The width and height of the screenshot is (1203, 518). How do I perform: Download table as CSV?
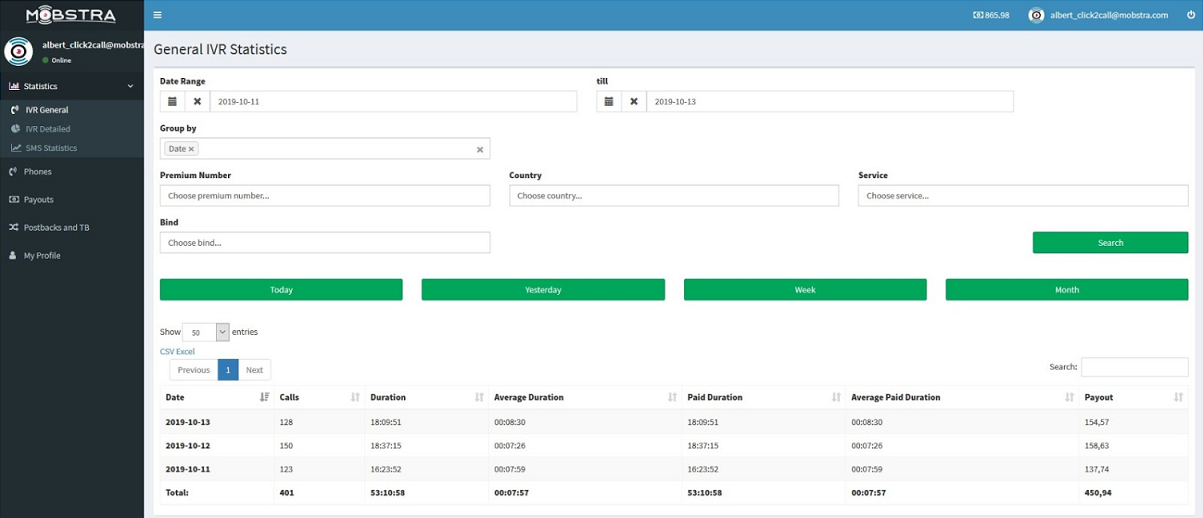pyautogui.click(x=166, y=351)
